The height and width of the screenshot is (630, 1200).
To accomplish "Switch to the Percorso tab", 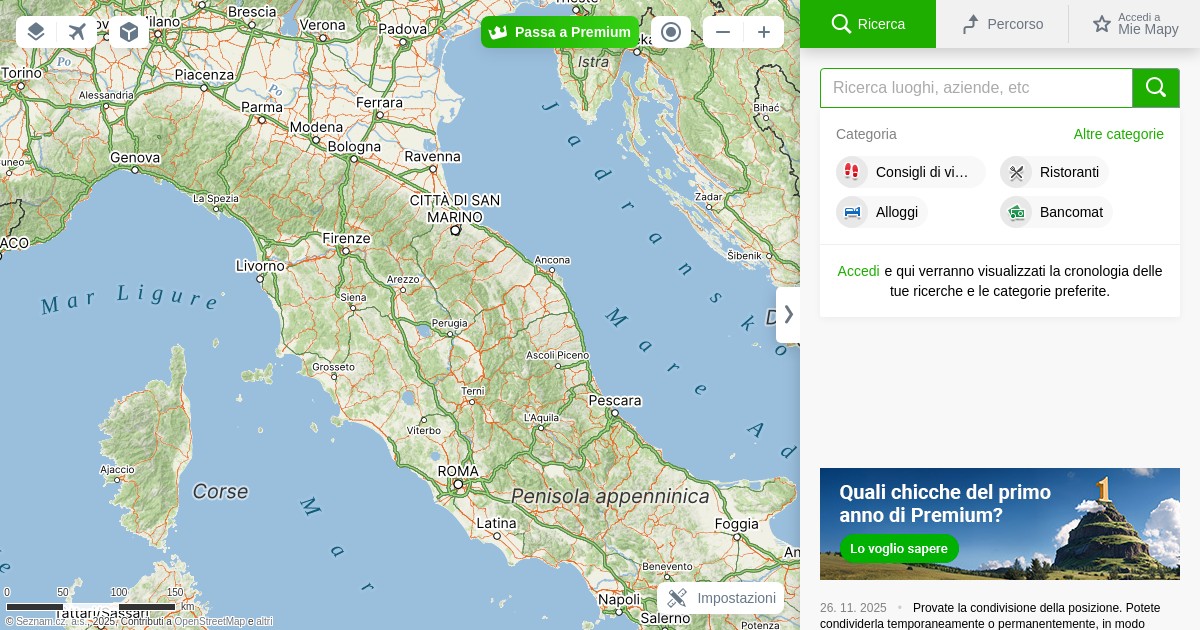I will 1002,24.
